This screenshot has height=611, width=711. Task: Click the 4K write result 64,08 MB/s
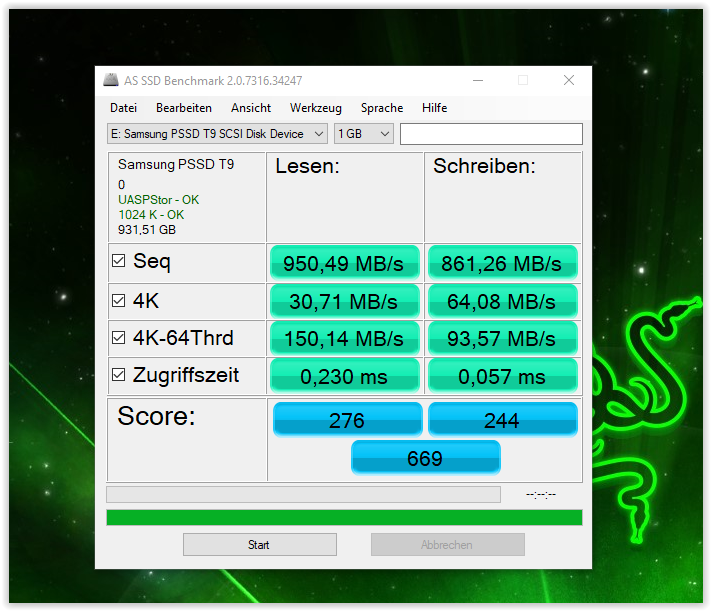[x=502, y=301]
